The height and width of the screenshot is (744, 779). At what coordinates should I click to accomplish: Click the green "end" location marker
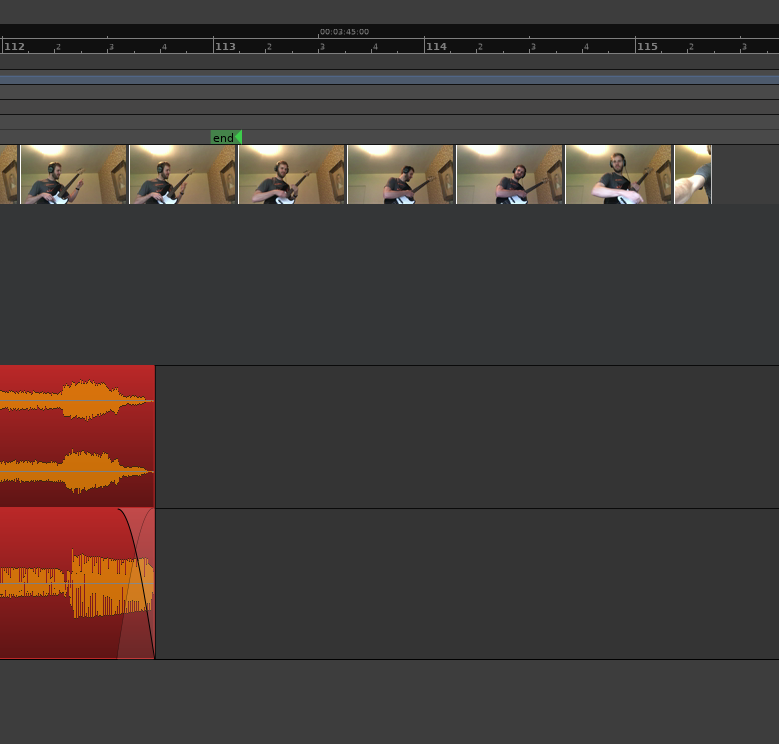226,138
